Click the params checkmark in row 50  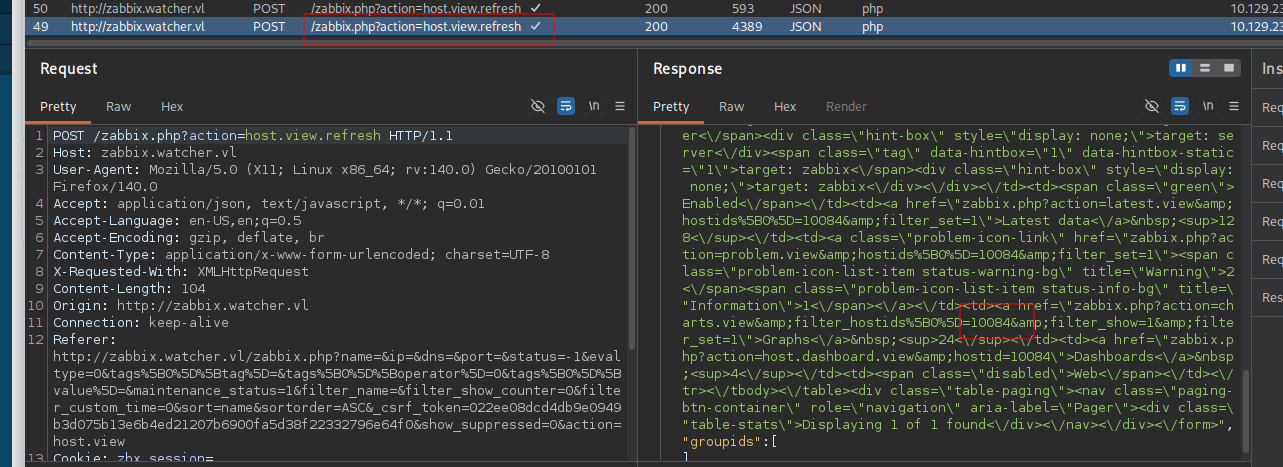coord(537,8)
